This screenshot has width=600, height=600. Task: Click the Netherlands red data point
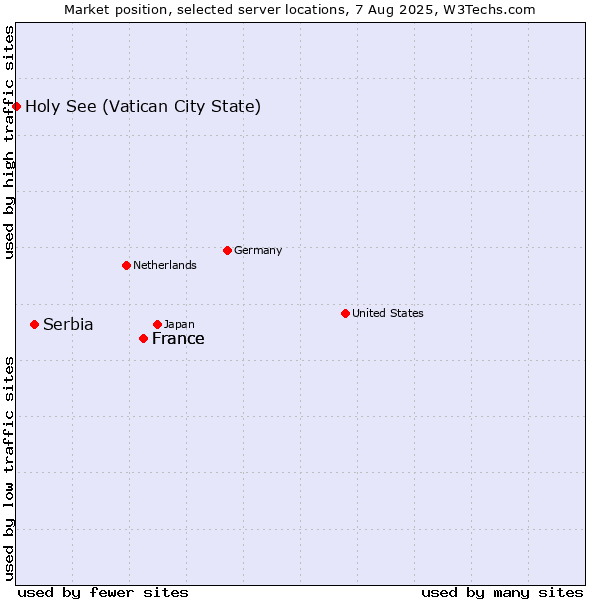(127, 266)
